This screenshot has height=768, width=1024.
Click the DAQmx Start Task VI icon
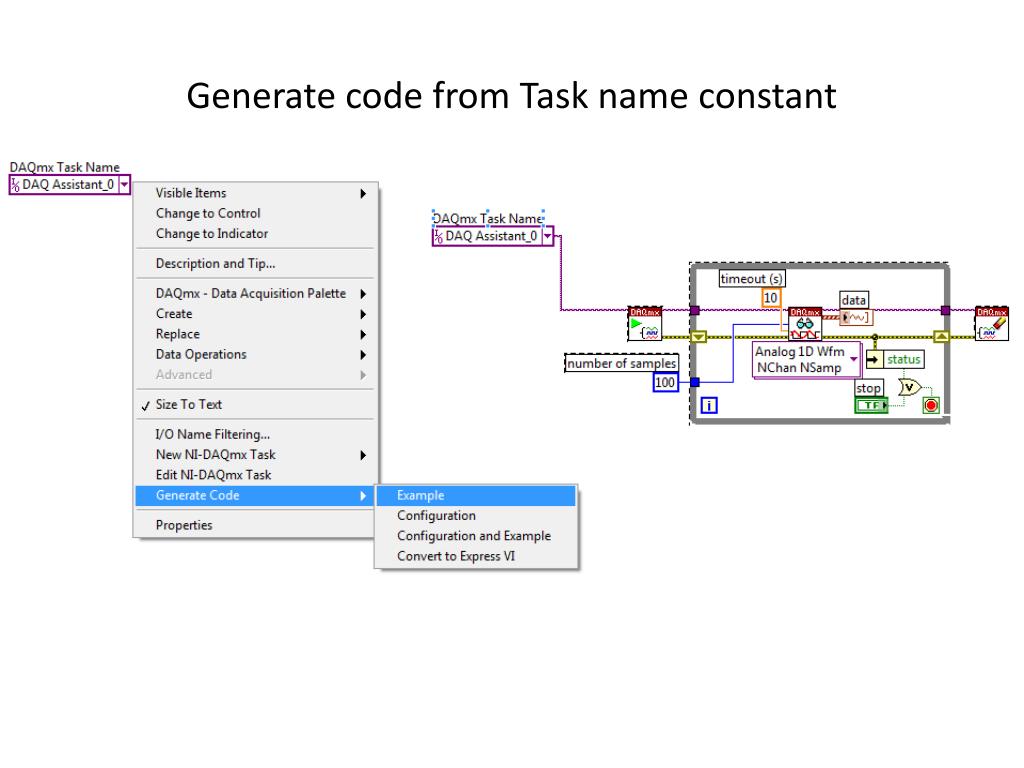point(645,324)
